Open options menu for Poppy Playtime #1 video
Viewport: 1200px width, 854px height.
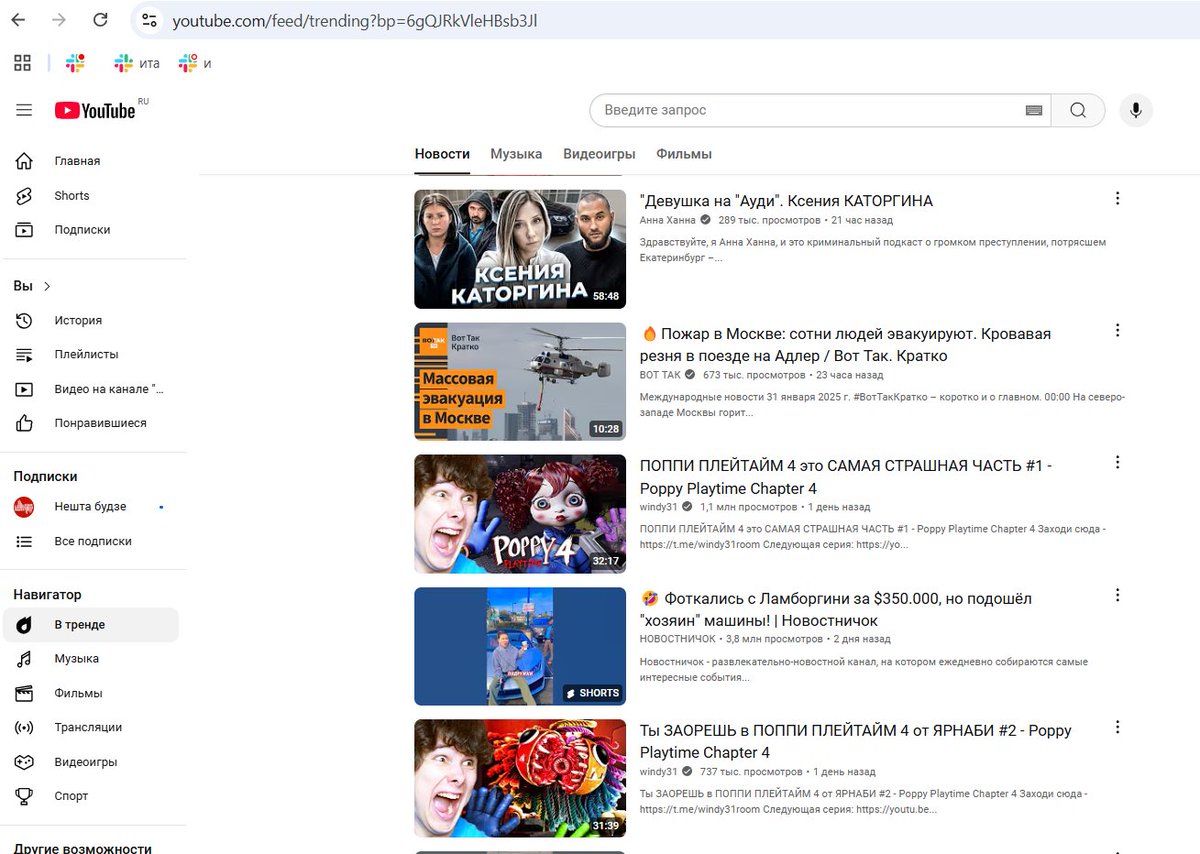coord(1118,462)
